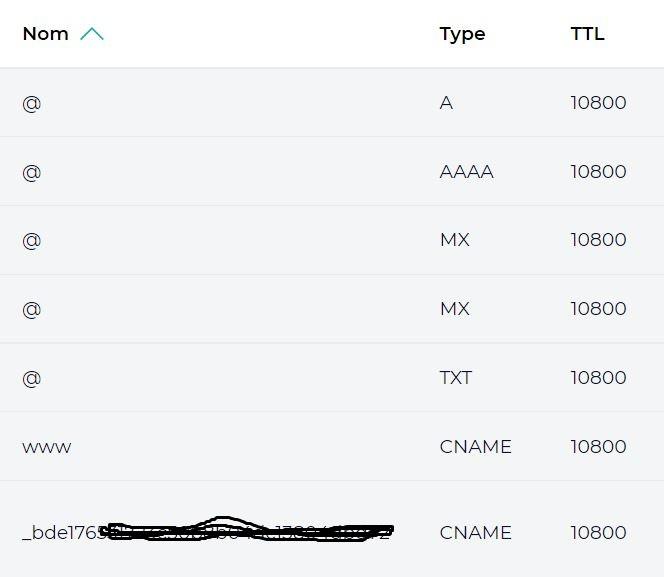Click the TTL value in the _bde1765 row
664x577 pixels.
598,533
